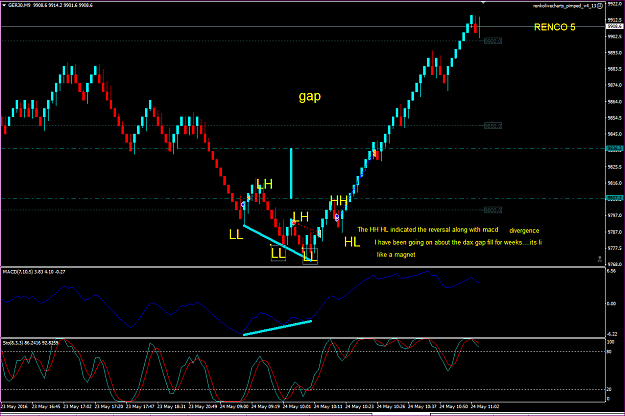The image size is (625, 416).
Task: Click the 9850.0 price level box
Action: [x=493, y=126]
